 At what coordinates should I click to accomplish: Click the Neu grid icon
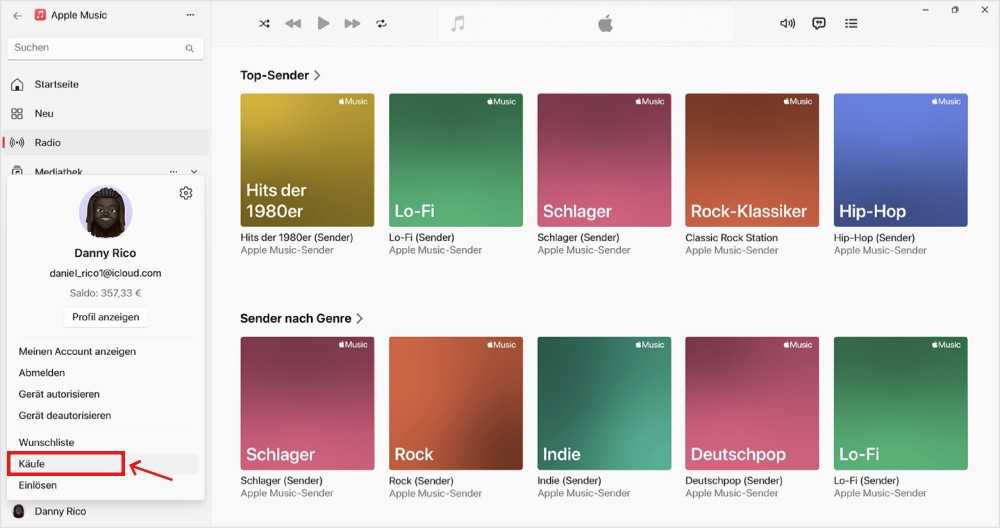click(17, 114)
